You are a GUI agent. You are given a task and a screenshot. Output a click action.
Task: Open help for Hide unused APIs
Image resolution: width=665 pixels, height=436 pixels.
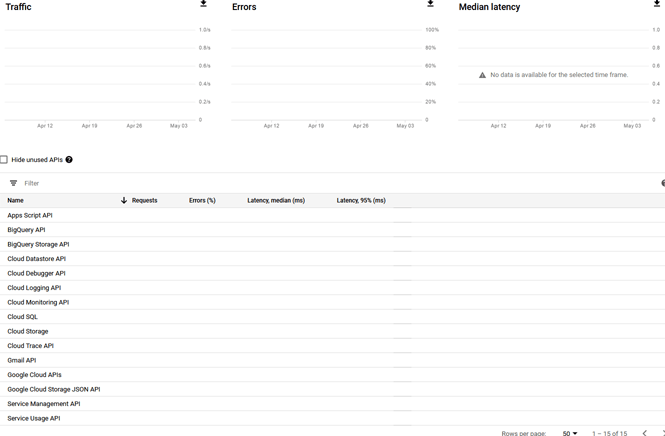(x=69, y=159)
